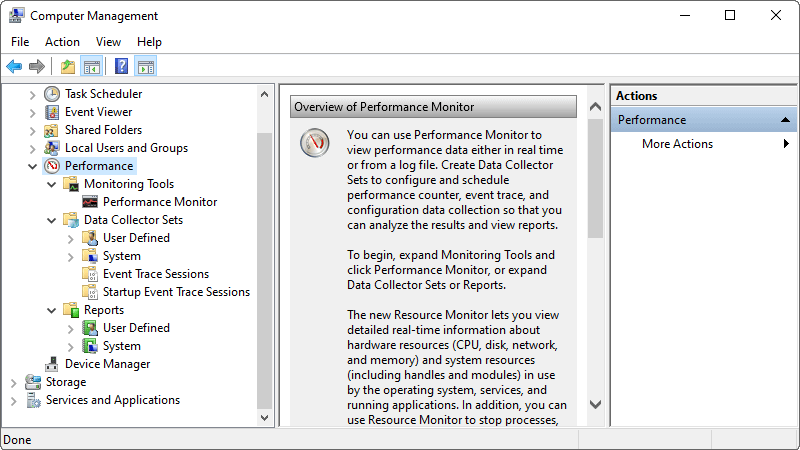
Task: Select the Performance Monitor tree item label
Action: pyautogui.click(x=160, y=202)
